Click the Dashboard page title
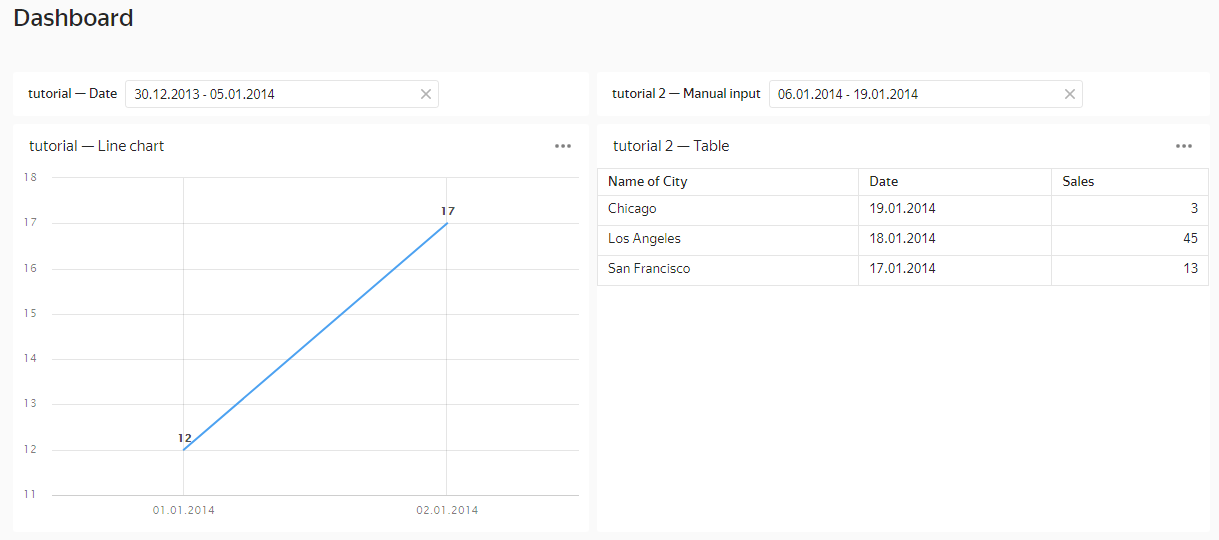Screen dimensions: 1219x540 (73, 18)
